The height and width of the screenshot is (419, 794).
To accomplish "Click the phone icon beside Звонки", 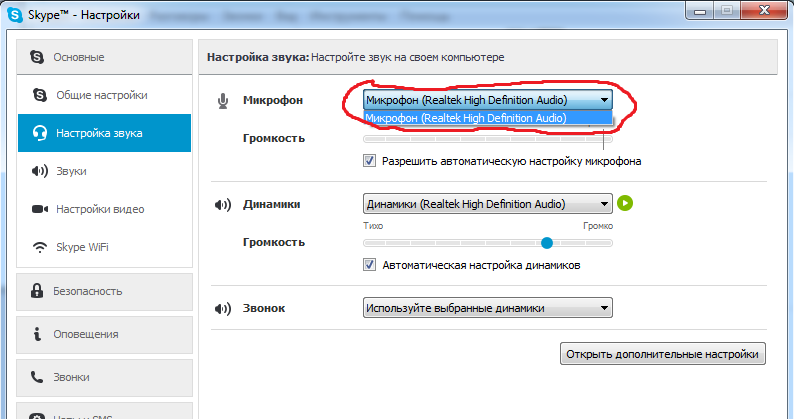I will 37,377.
